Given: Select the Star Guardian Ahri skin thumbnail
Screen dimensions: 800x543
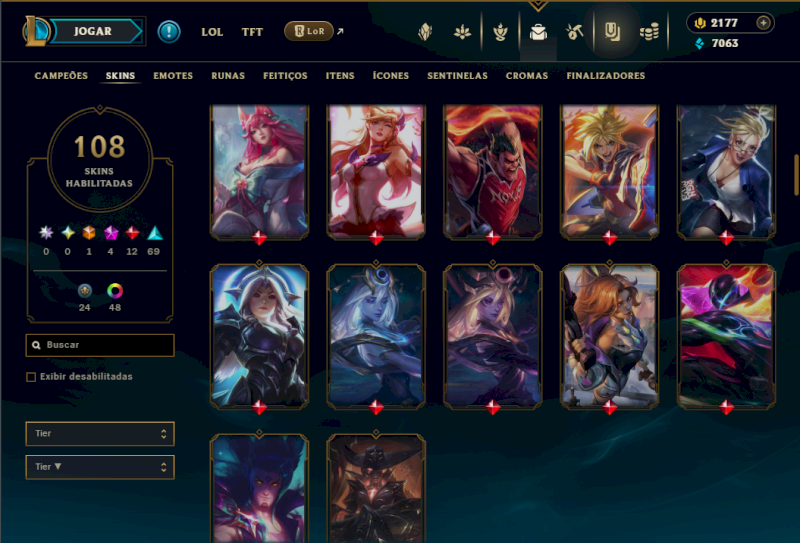Looking at the screenshot, I should (x=376, y=172).
